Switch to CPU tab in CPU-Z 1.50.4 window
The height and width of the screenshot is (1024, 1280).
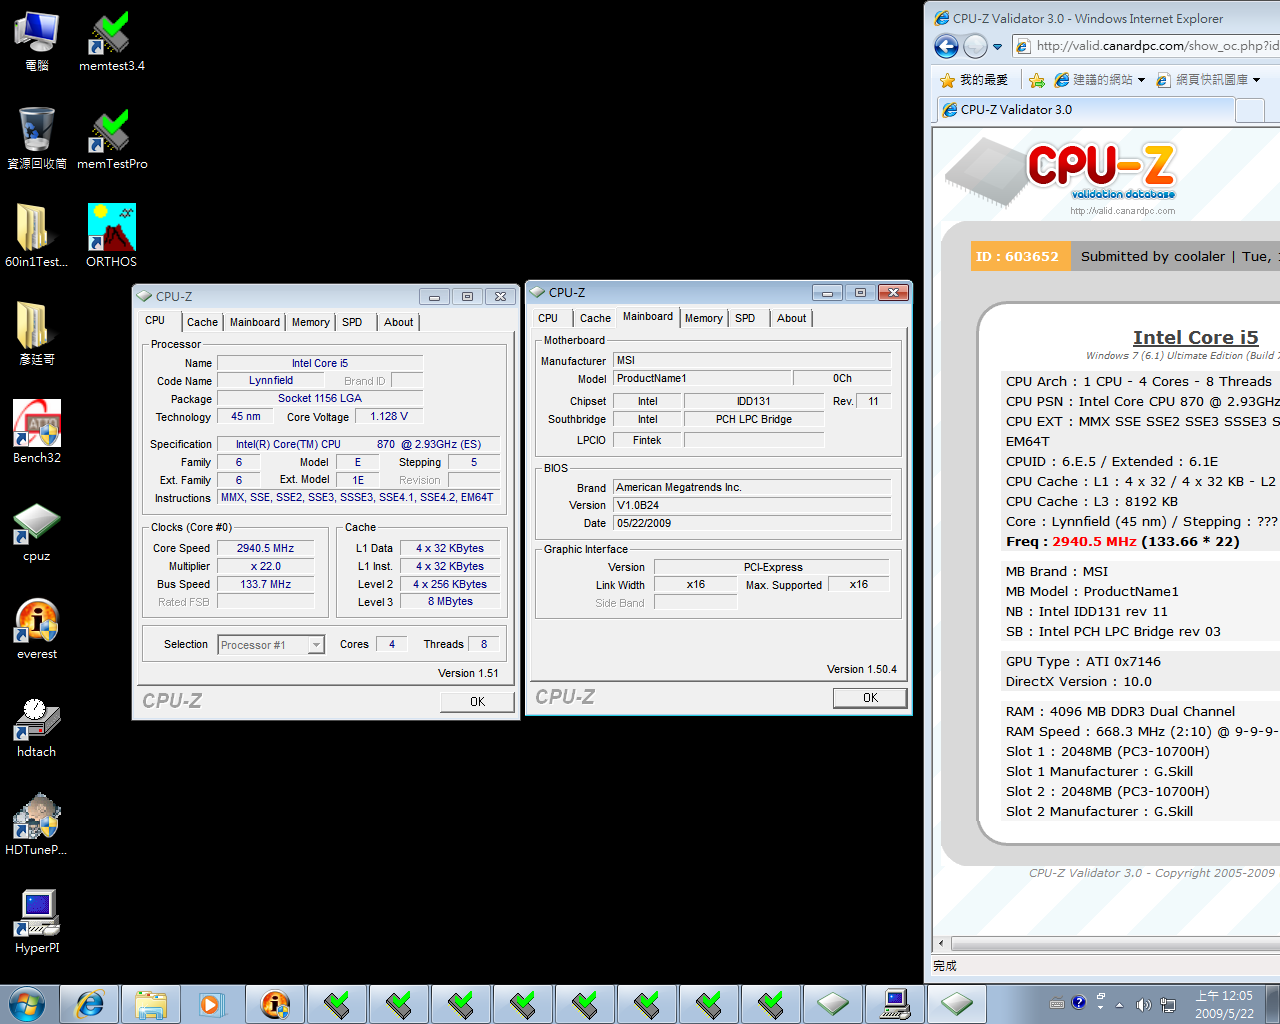tap(548, 318)
